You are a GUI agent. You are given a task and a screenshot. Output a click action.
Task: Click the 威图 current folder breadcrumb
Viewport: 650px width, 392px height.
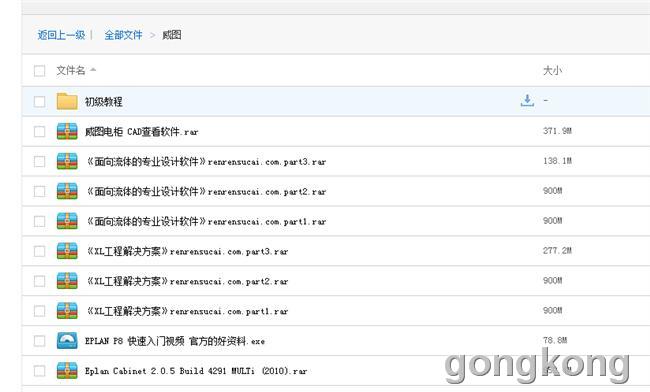click(172, 35)
